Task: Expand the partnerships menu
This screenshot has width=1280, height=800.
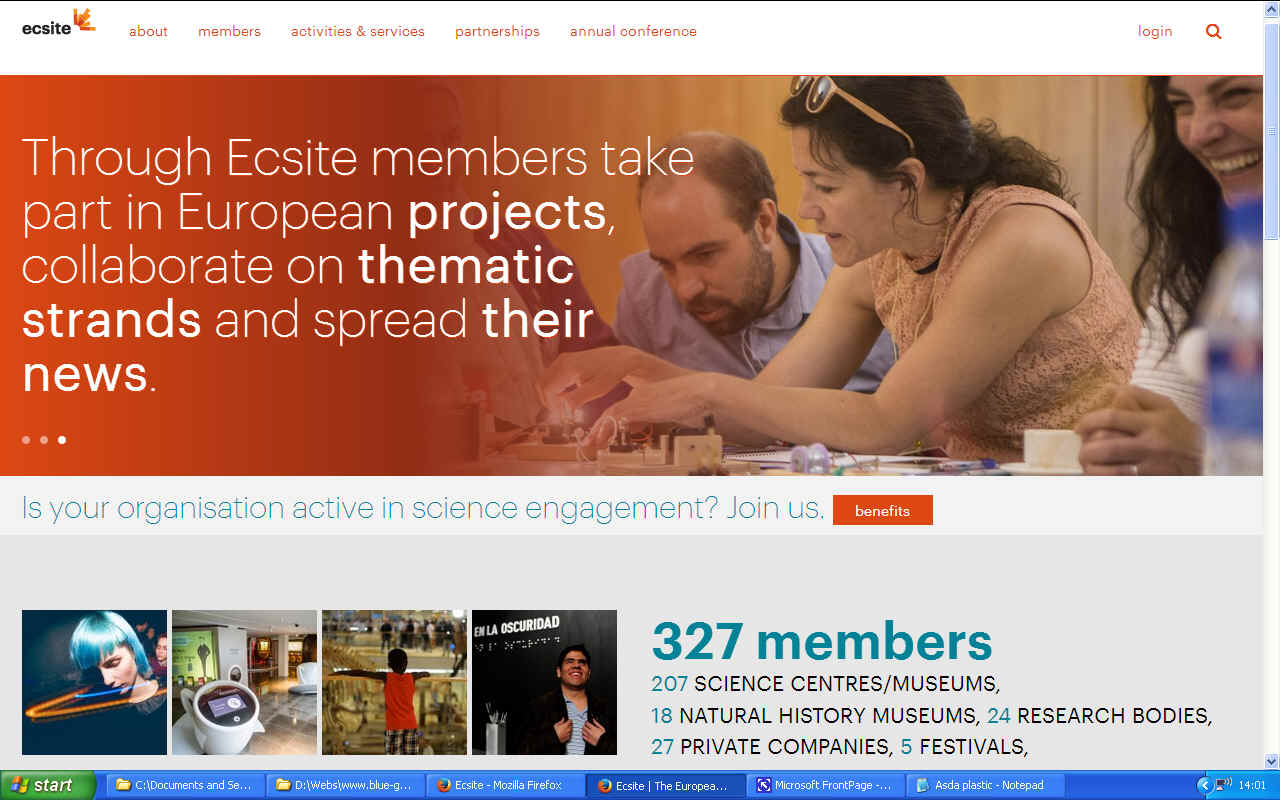Action: (497, 31)
